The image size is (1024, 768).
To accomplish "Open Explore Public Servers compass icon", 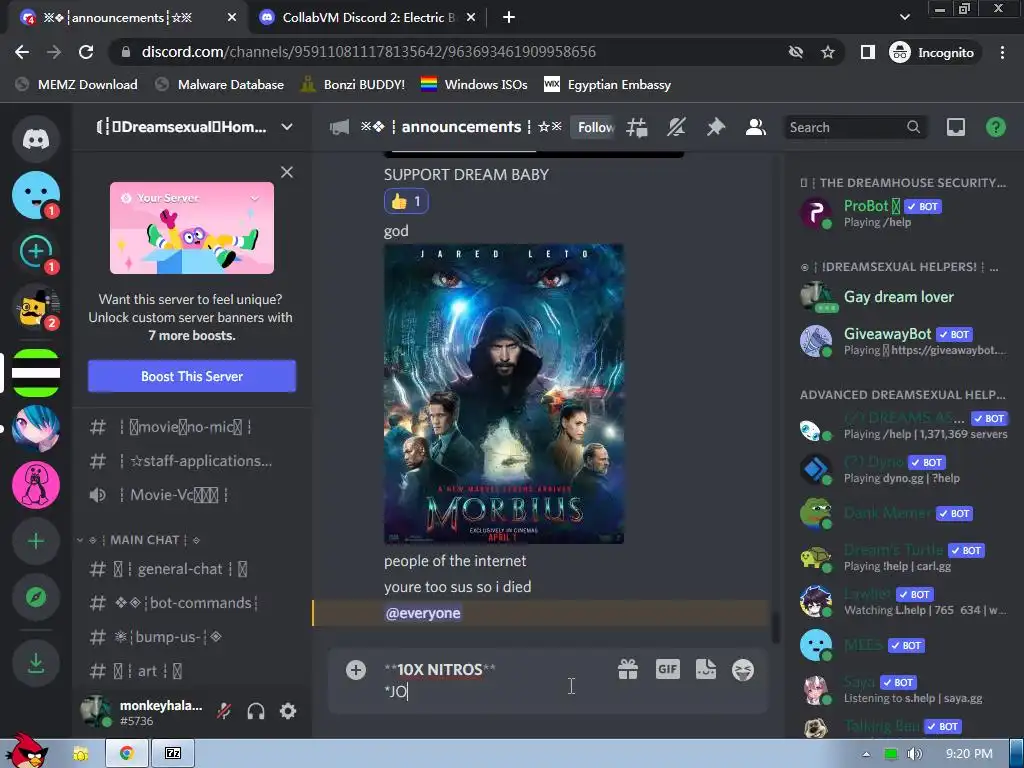I will [36, 597].
